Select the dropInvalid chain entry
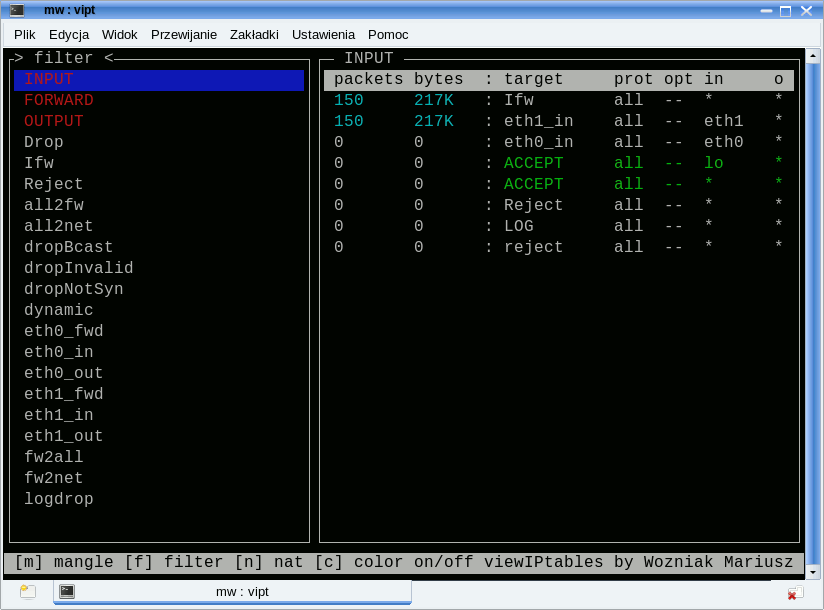 79,269
